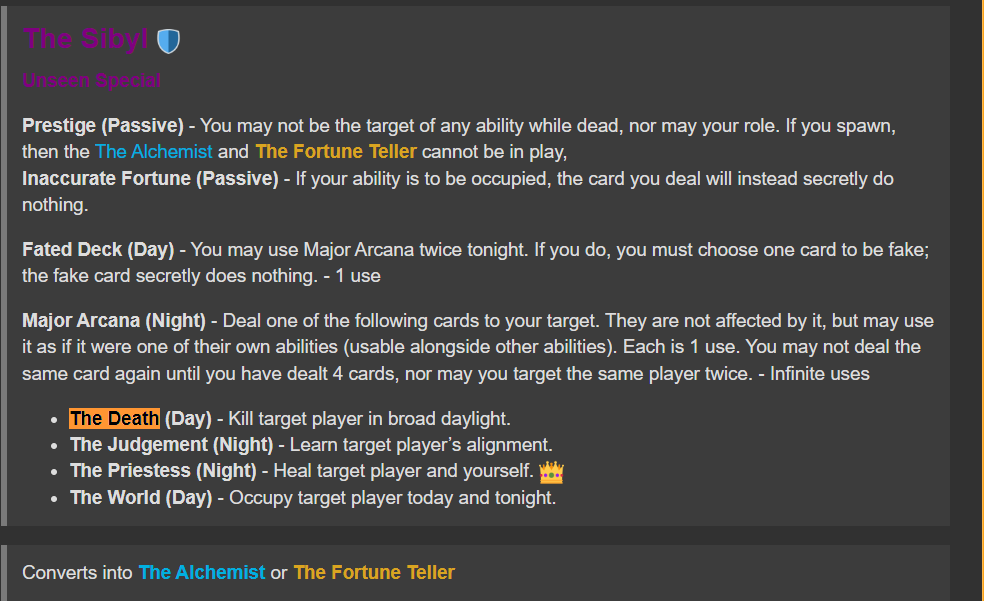
Task: Click The Judgement (Night) card name
Action: (171, 445)
